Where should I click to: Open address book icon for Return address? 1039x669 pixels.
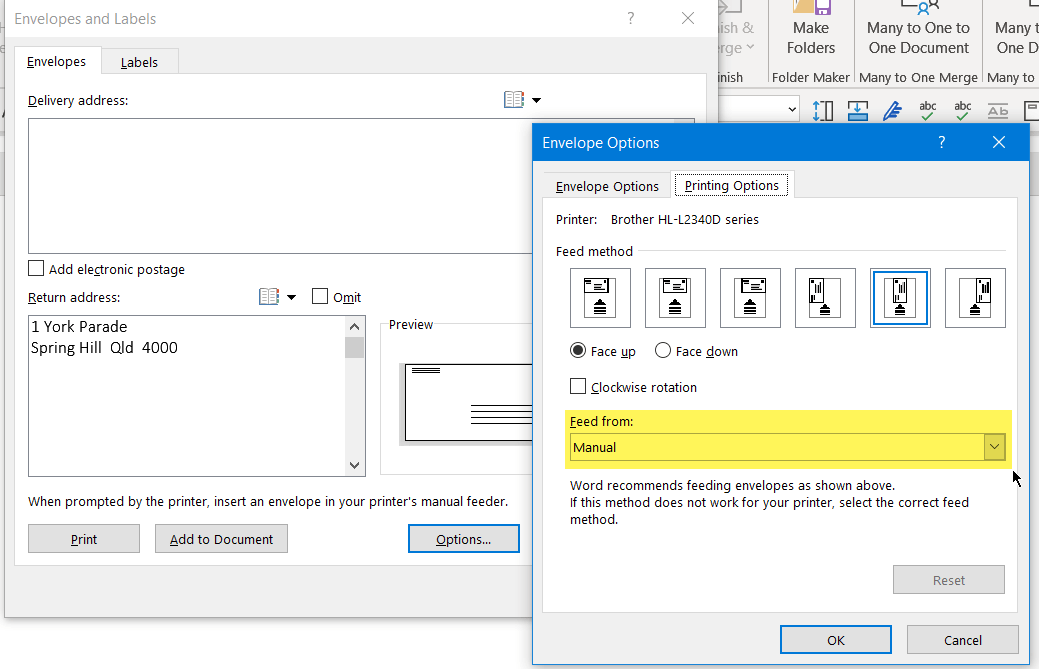coord(268,296)
